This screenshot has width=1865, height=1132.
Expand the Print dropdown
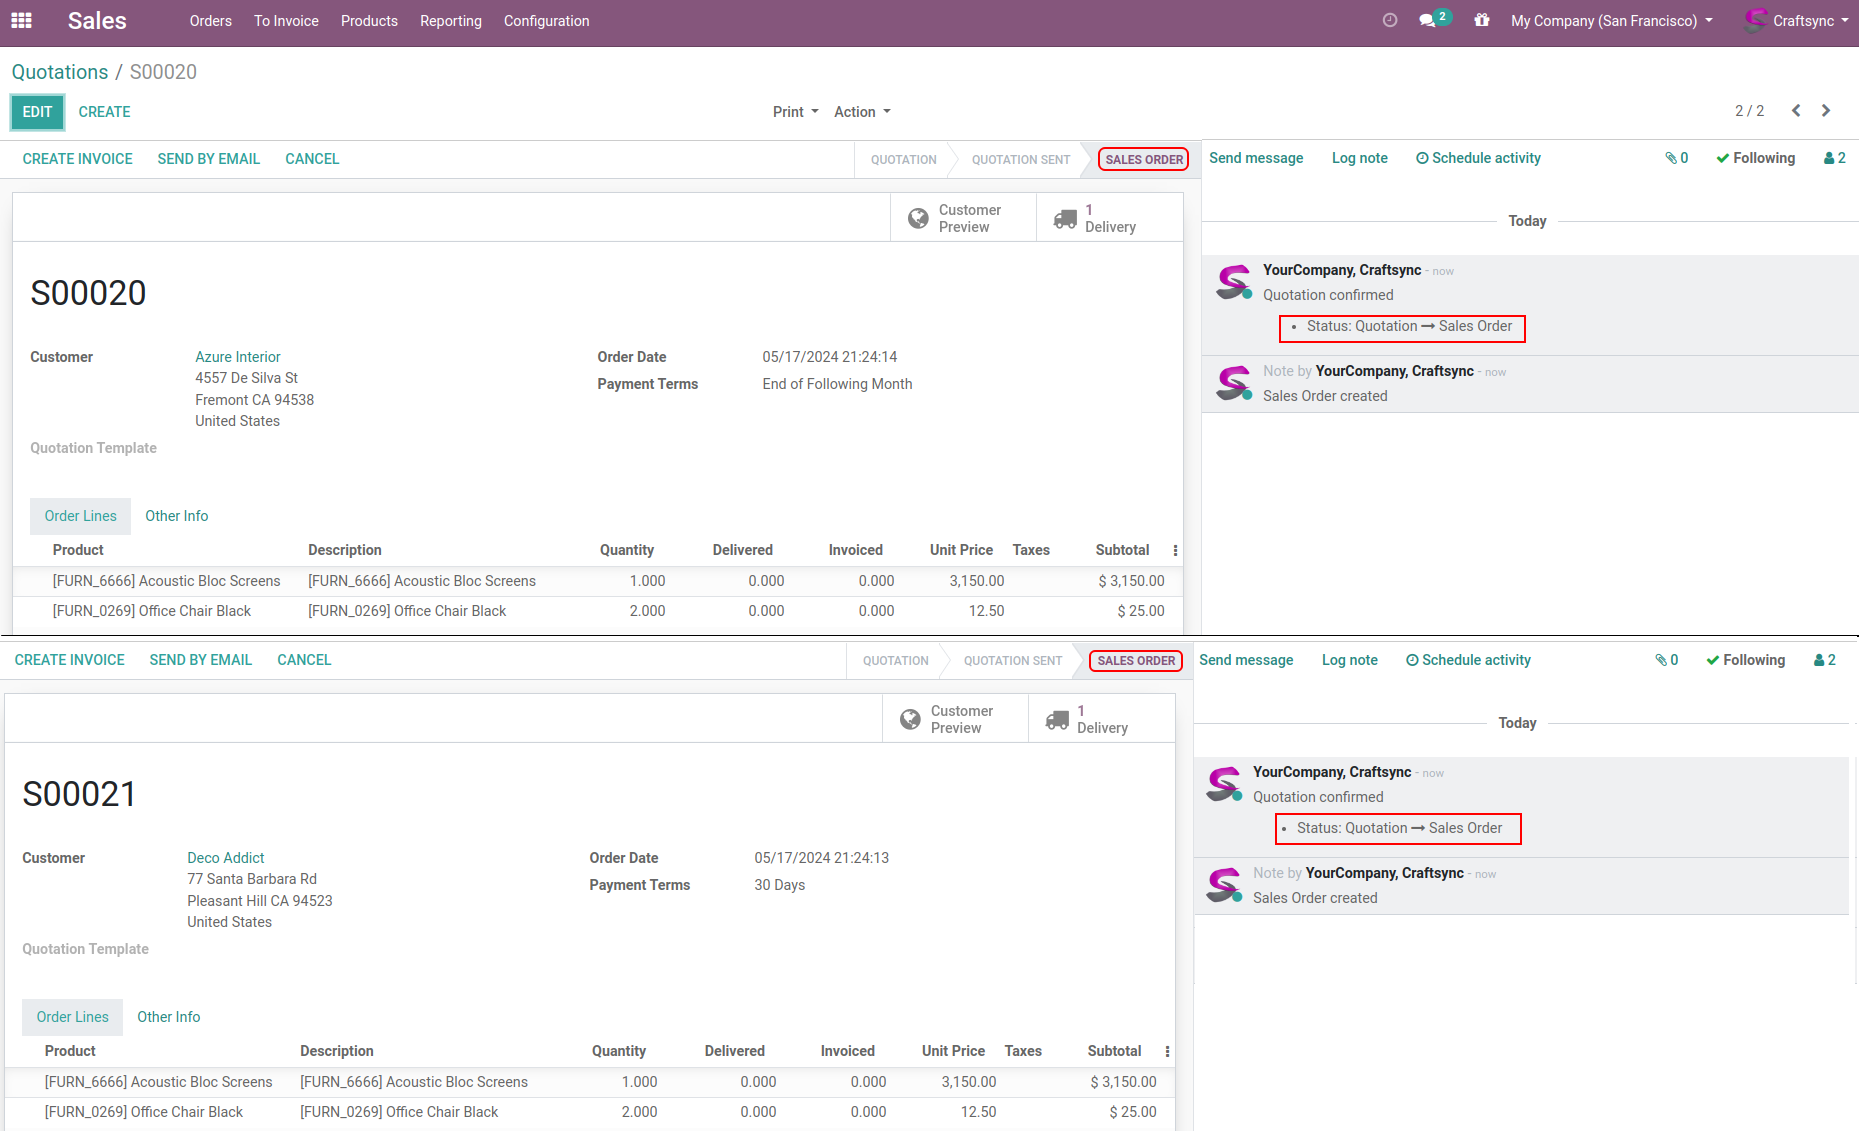795,112
